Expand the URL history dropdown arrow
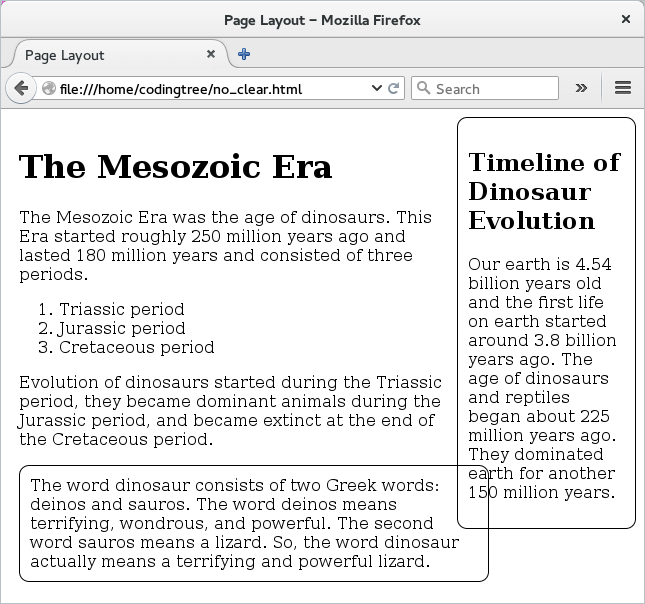This screenshot has height=604, width=645. [377, 88]
